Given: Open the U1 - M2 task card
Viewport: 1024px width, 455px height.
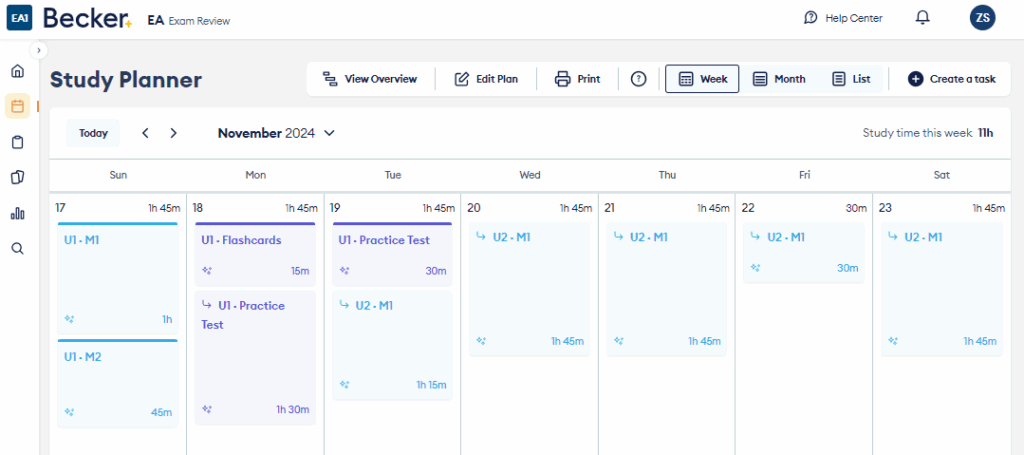Looking at the screenshot, I should pyautogui.click(x=118, y=384).
